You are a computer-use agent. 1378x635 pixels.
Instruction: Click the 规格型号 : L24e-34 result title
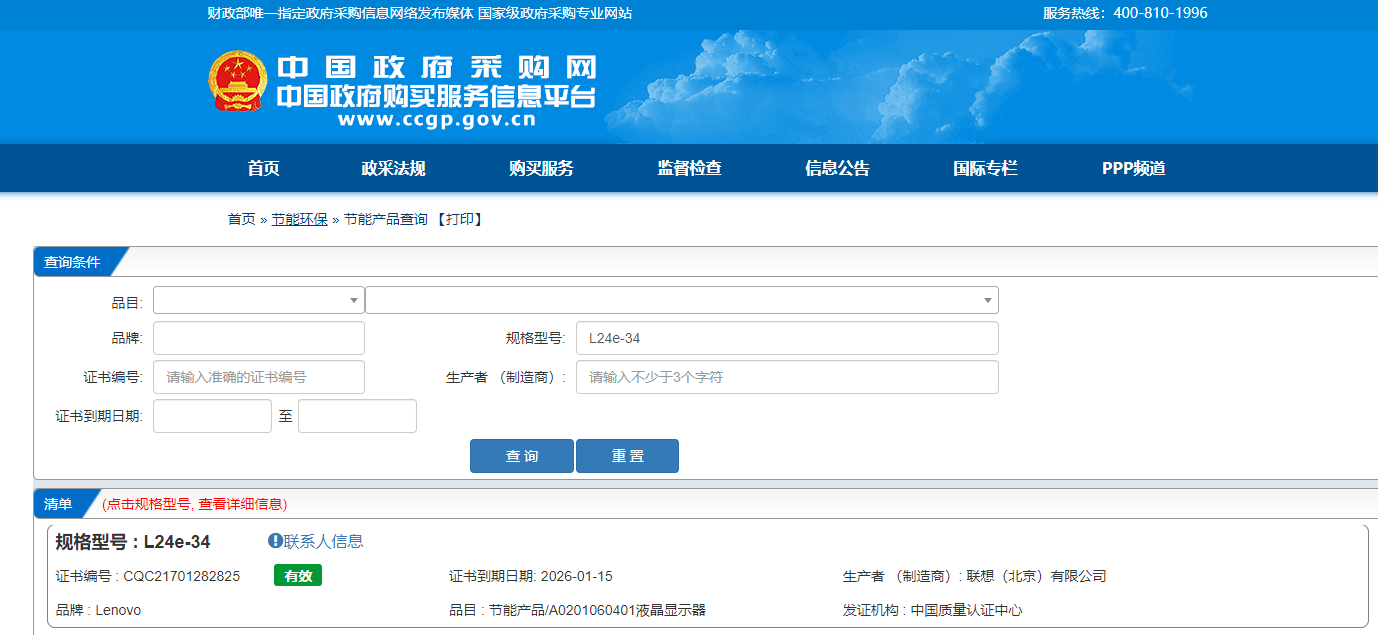[x=133, y=542]
